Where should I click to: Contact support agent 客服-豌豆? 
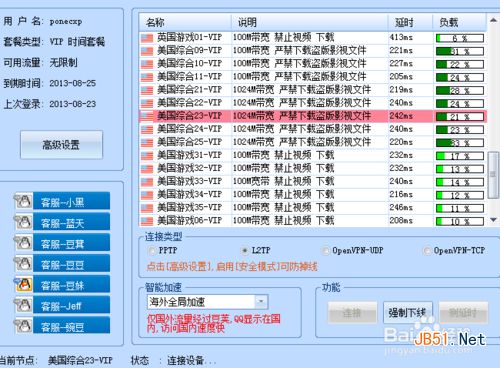[71, 326]
